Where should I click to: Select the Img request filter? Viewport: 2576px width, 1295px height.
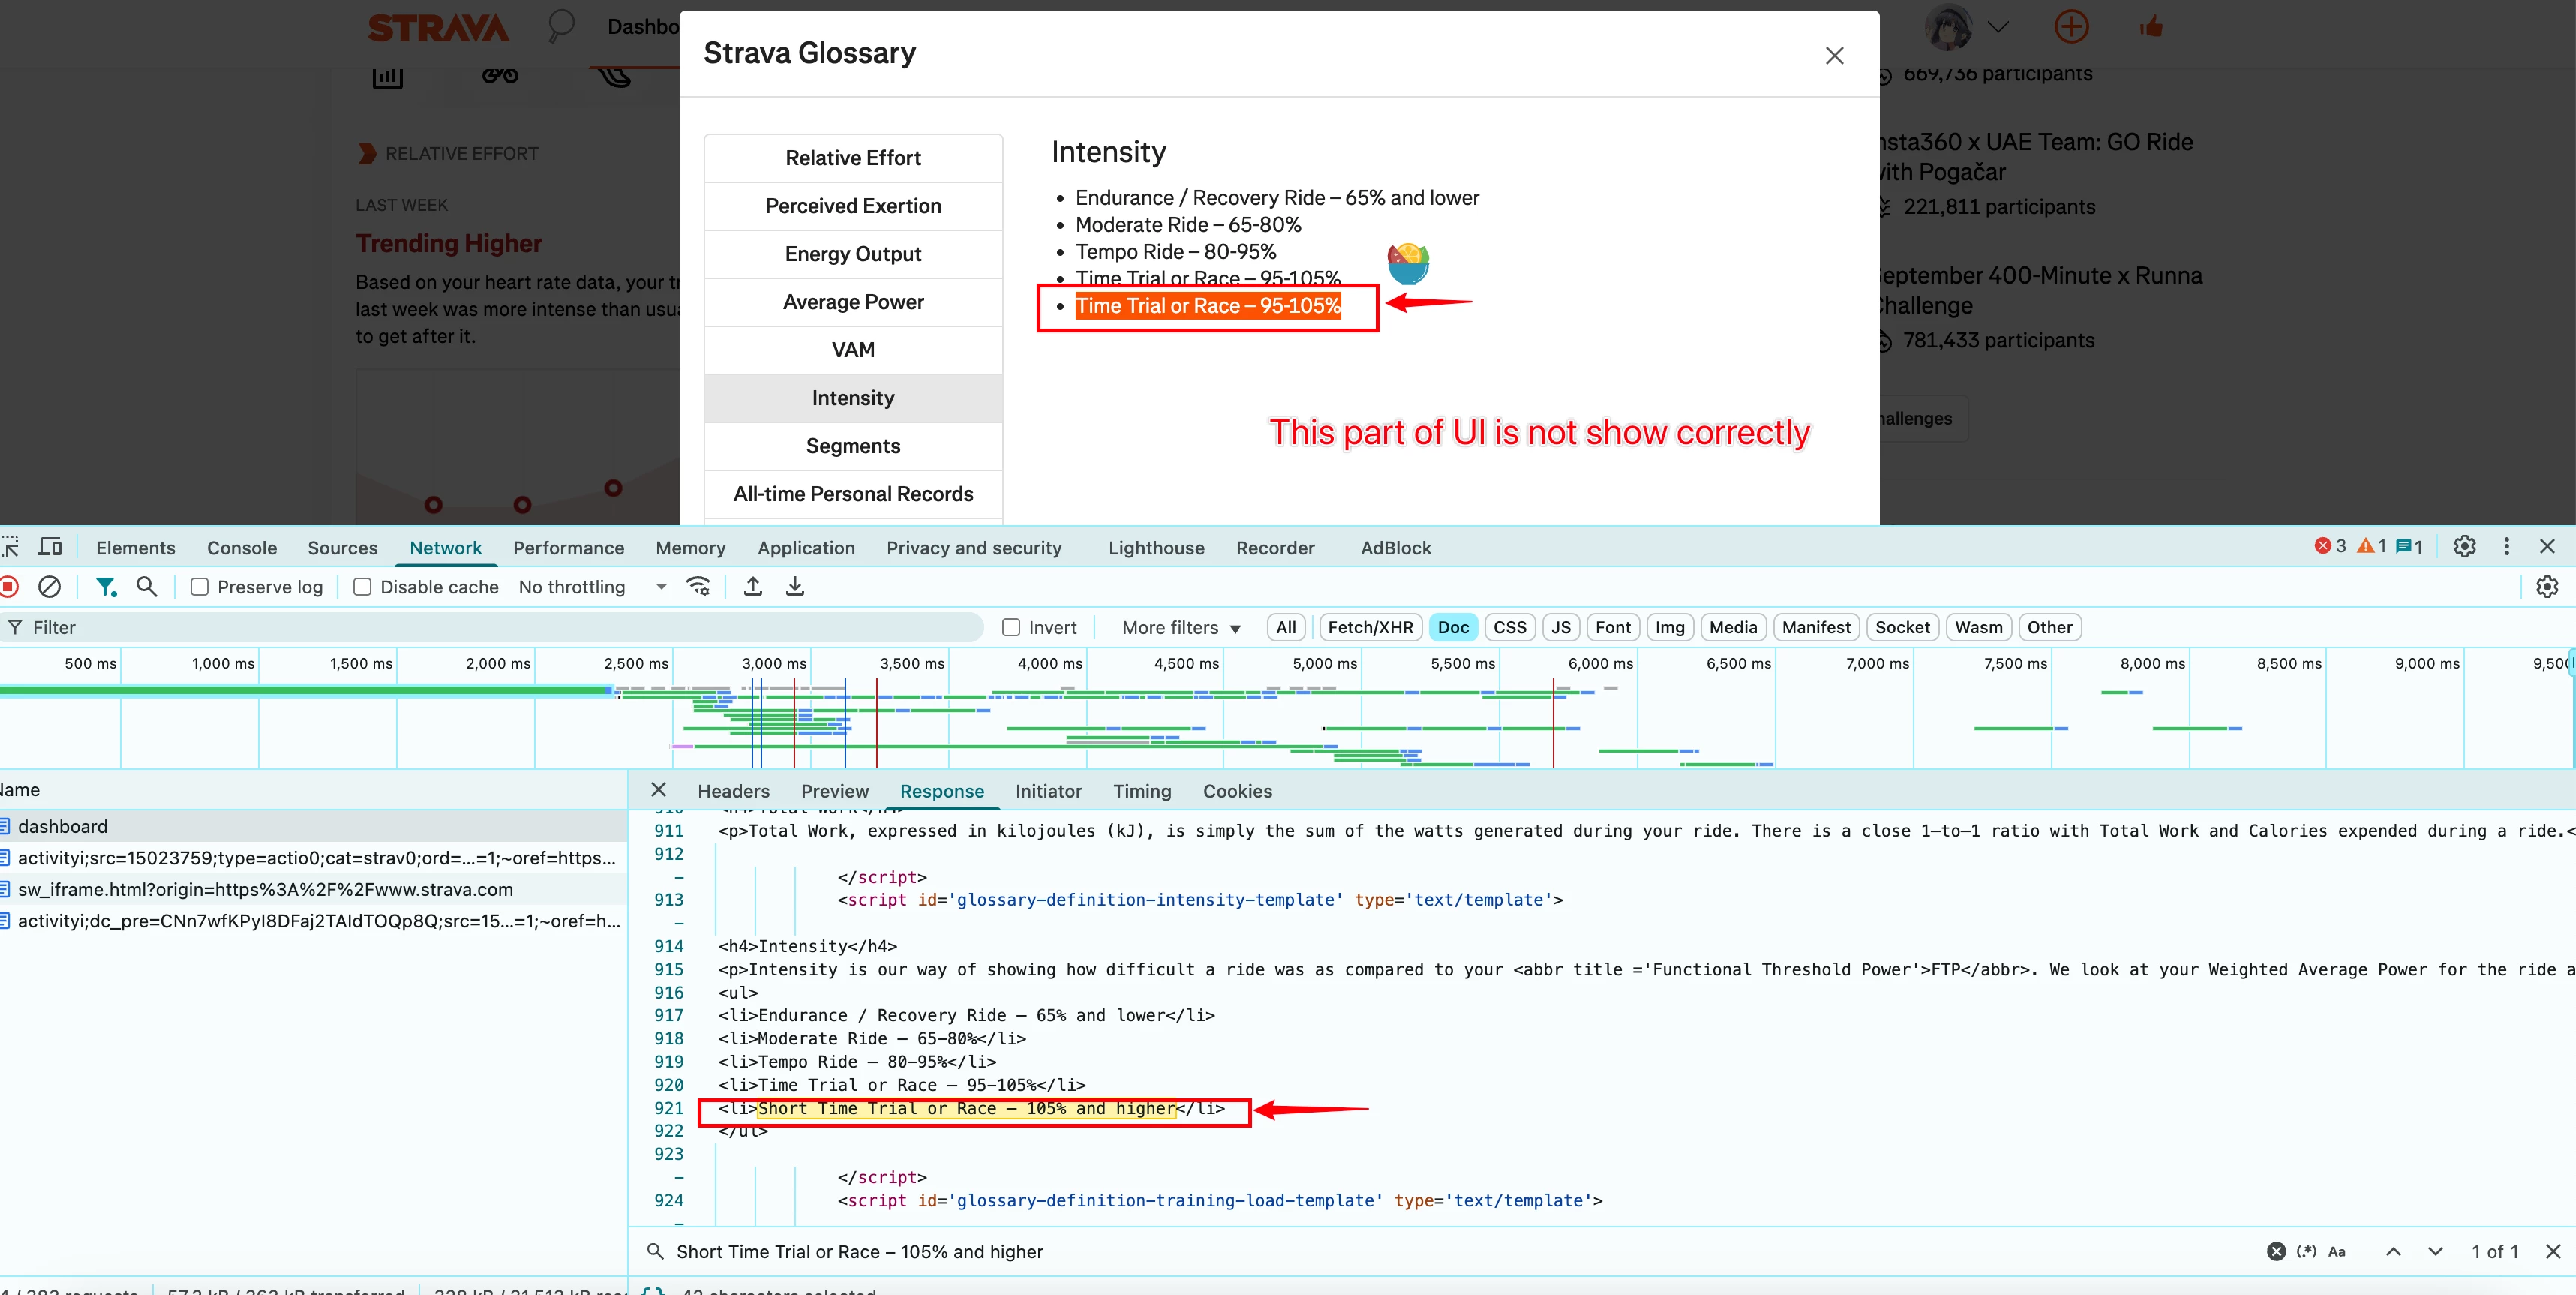(x=1669, y=627)
